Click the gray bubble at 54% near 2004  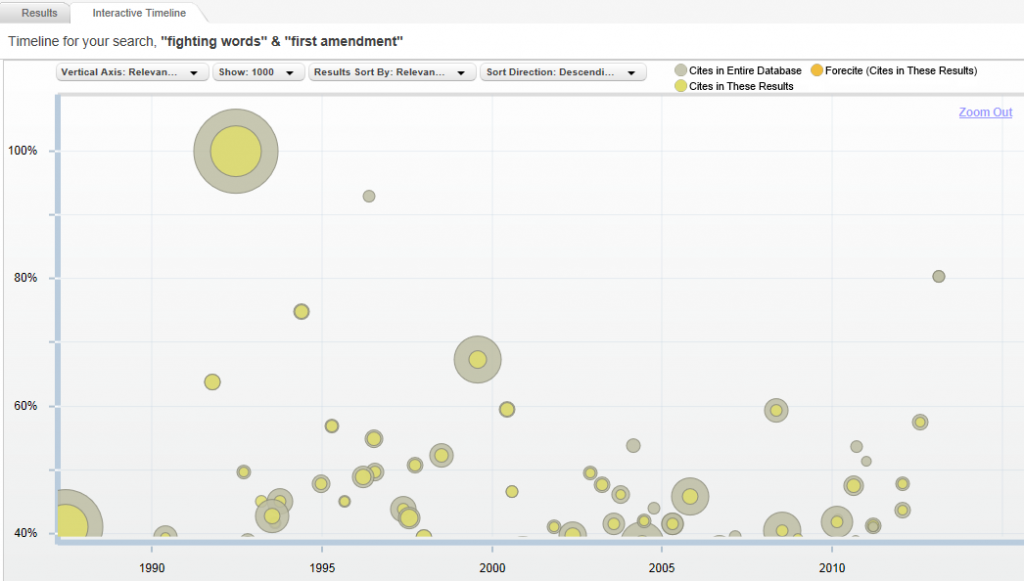point(633,446)
